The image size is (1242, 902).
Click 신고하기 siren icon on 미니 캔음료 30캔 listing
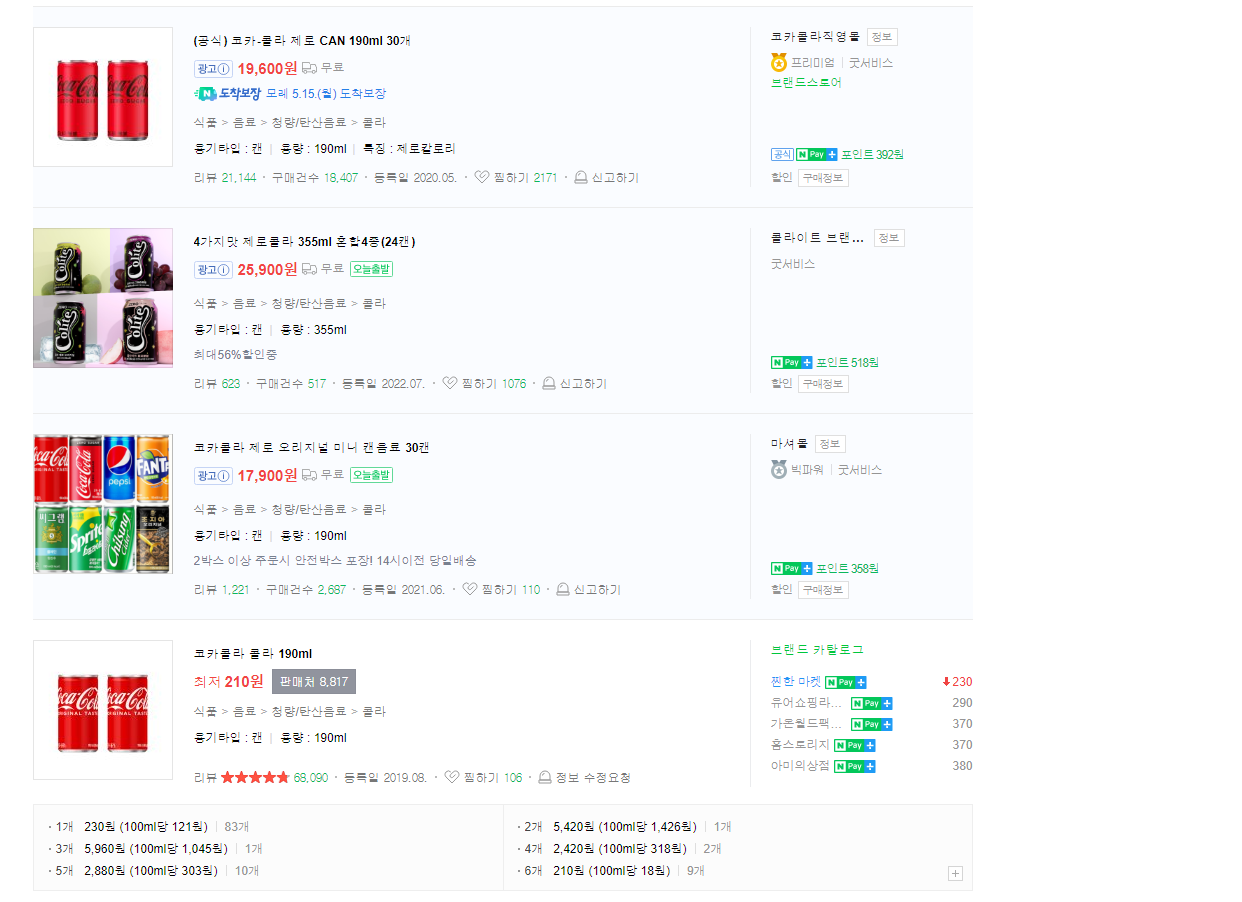coord(563,589)
